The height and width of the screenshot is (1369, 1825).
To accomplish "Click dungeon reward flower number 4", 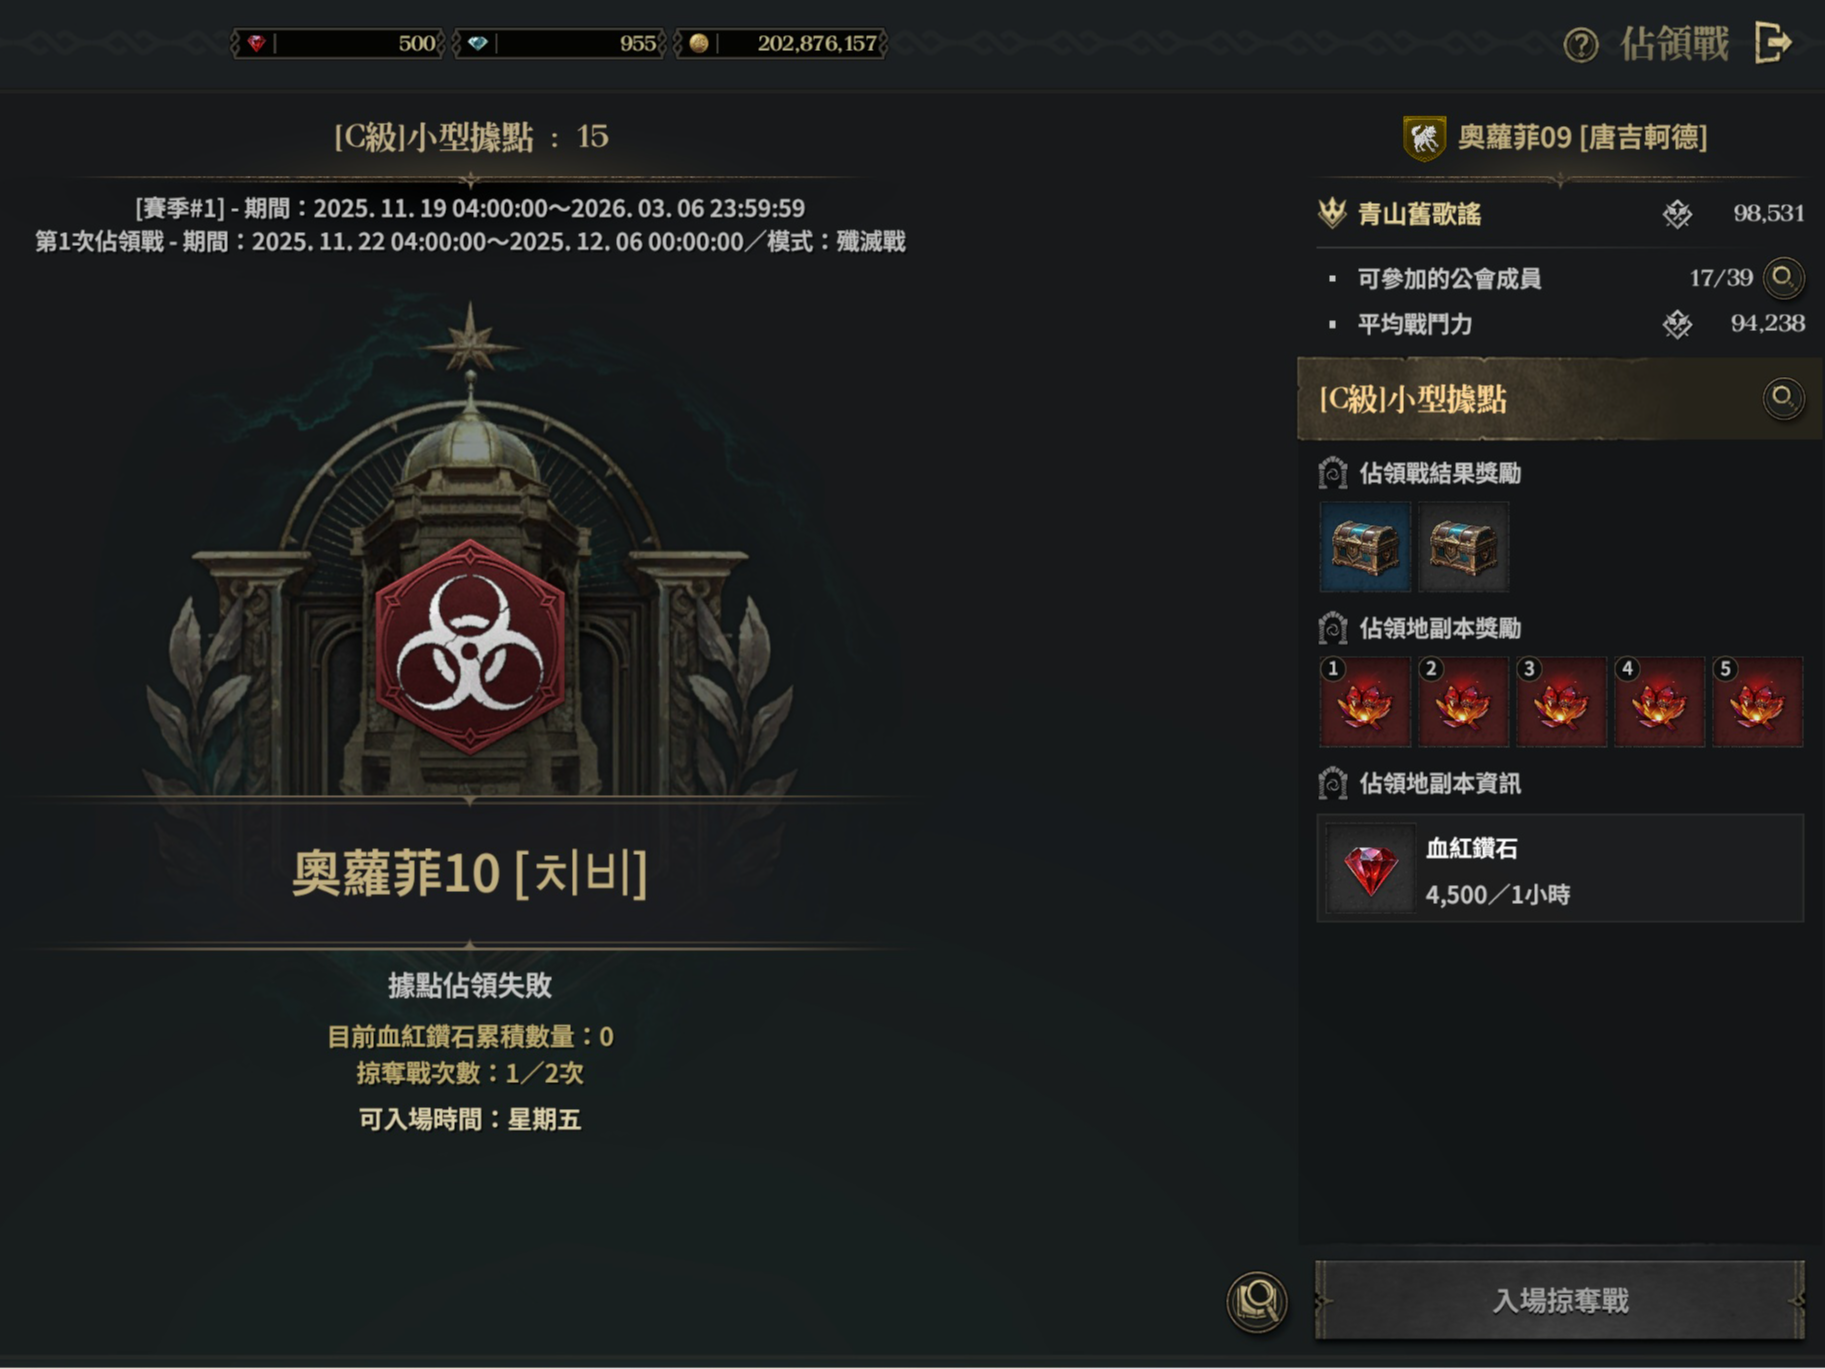I will coord(1659,702).
